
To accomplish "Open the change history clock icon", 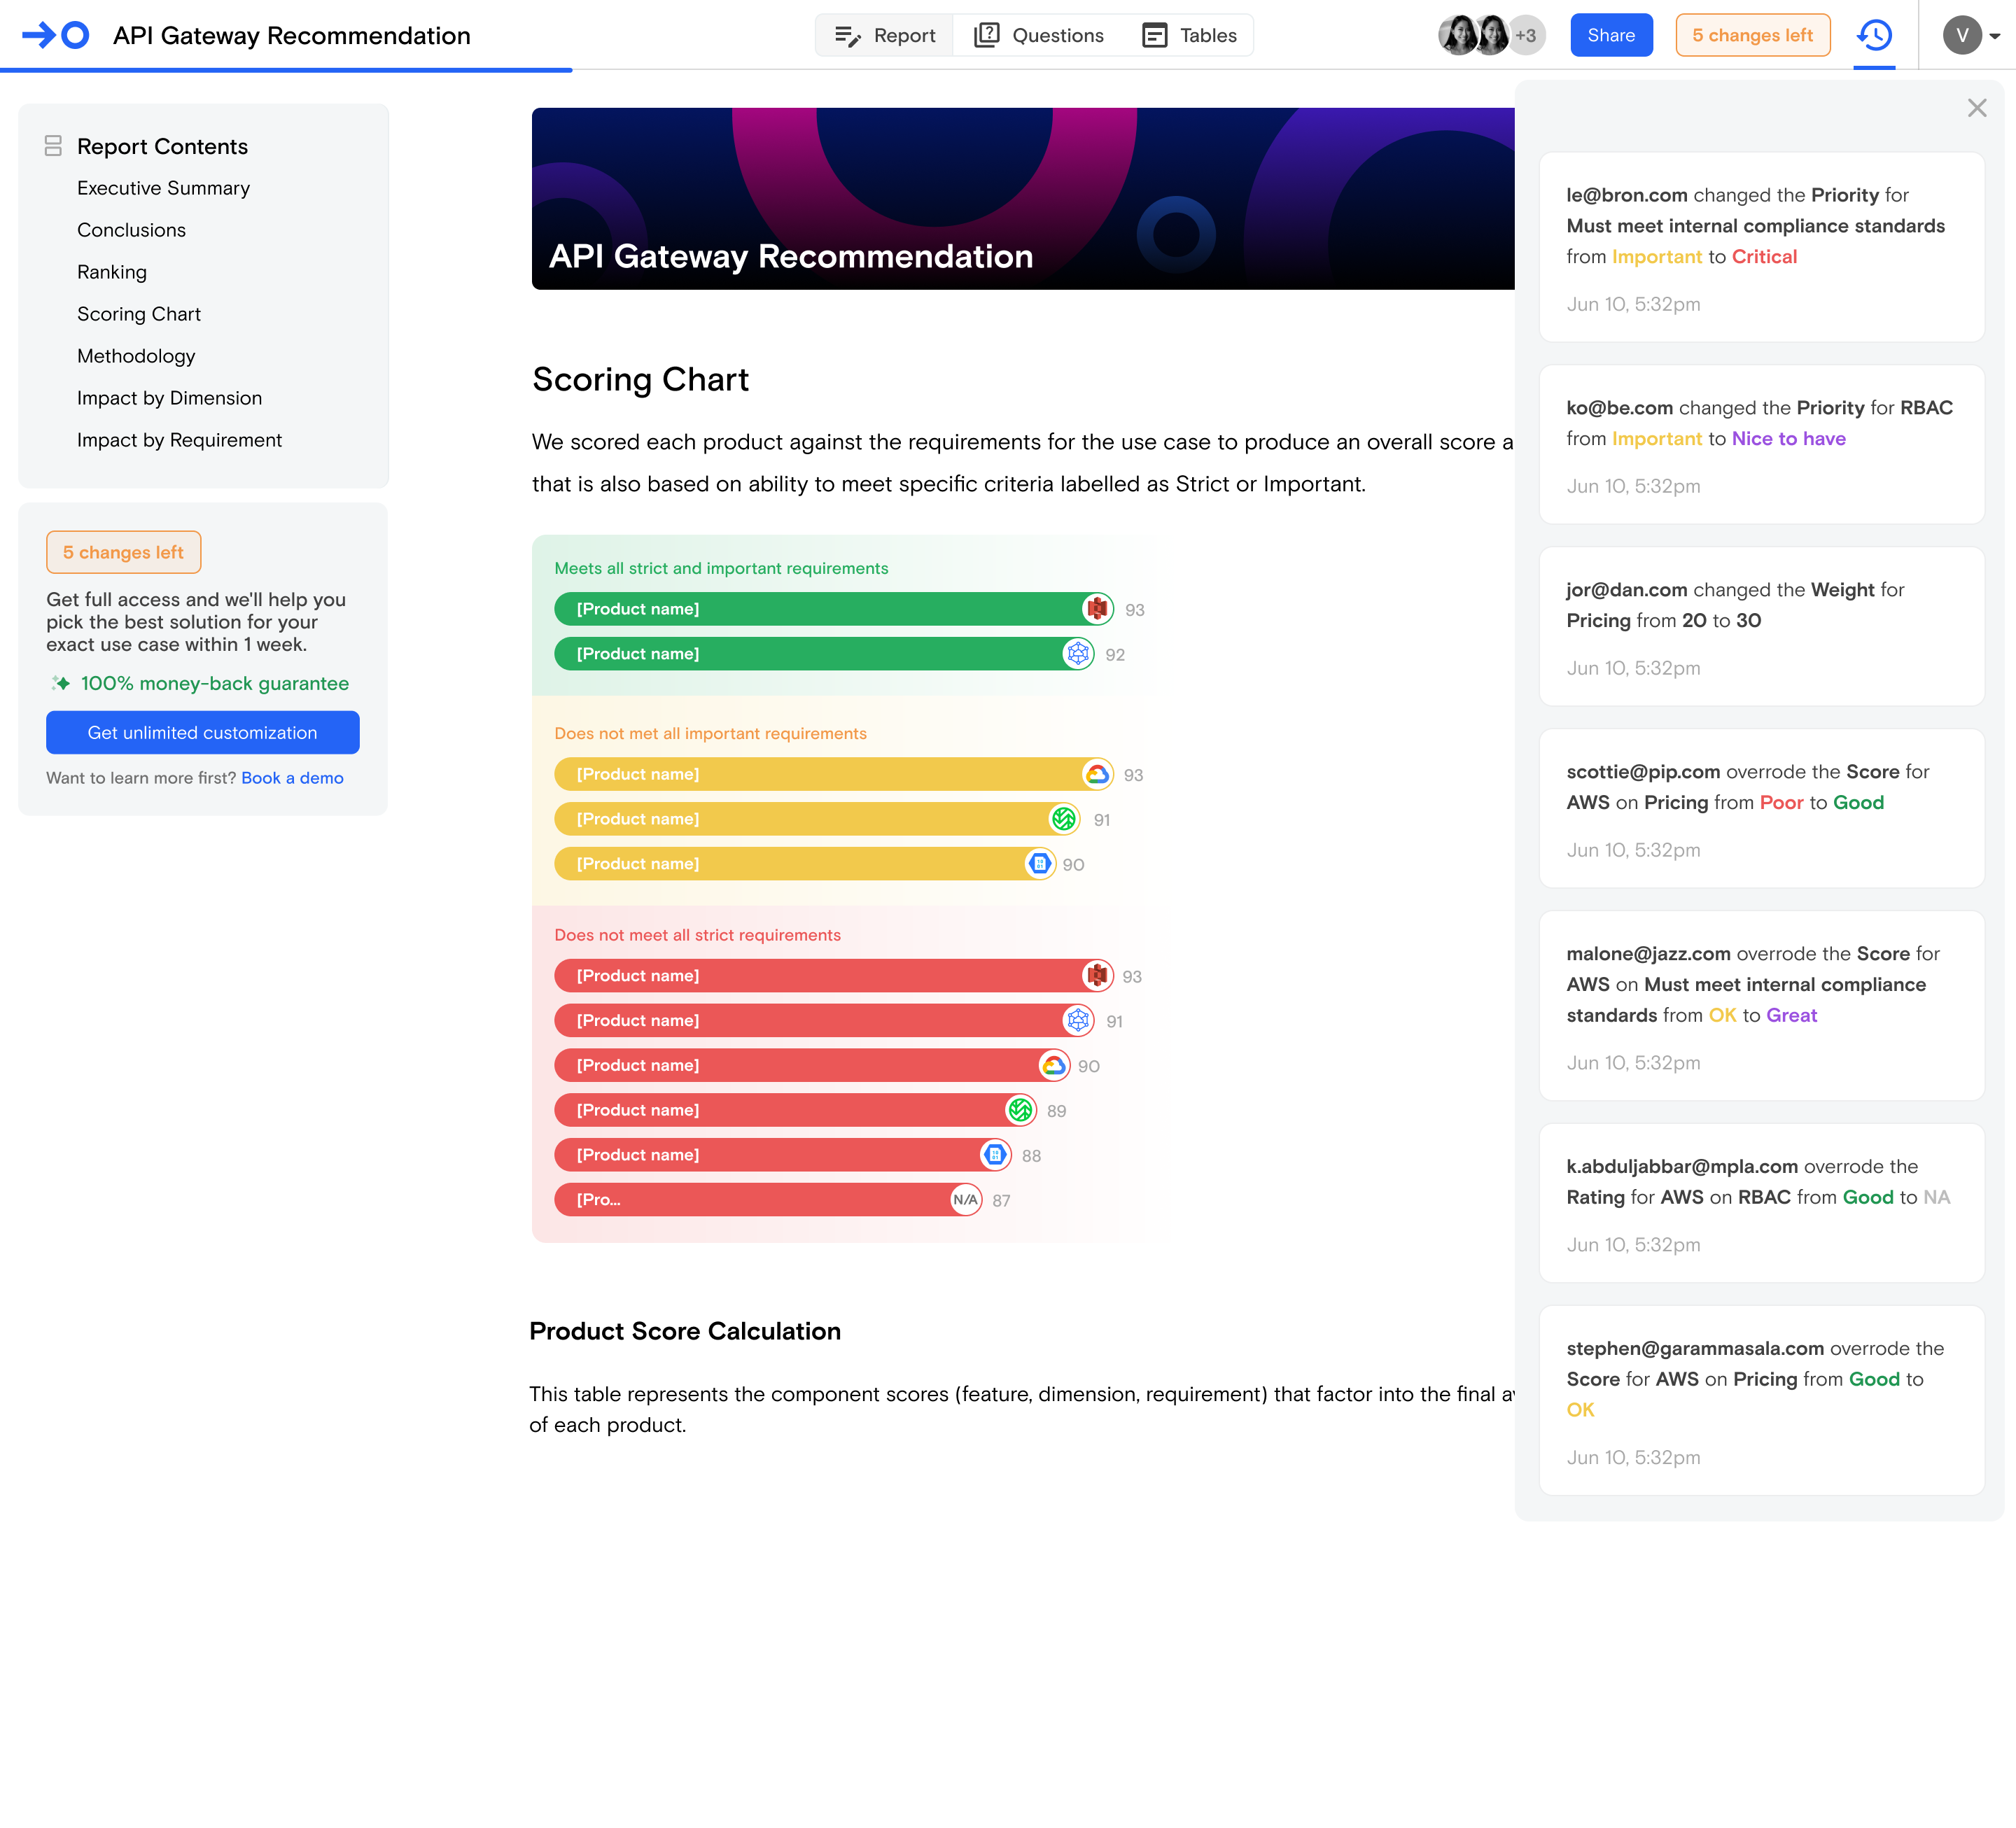I will point(1874,36).
